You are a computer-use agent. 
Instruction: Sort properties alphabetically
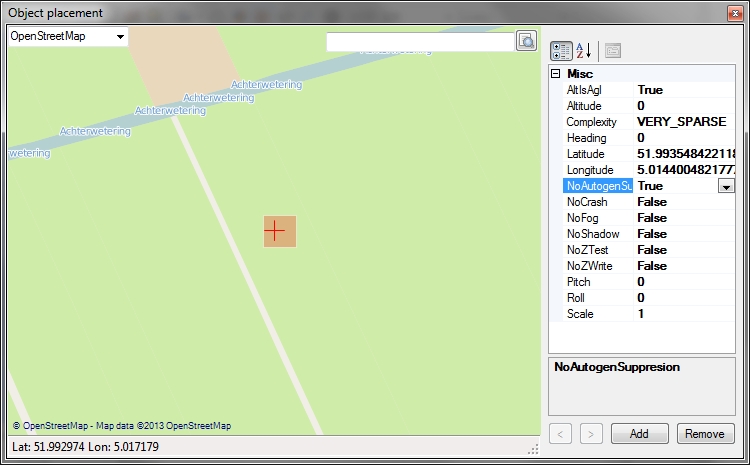pyautogui.click(x=584, y=50)
